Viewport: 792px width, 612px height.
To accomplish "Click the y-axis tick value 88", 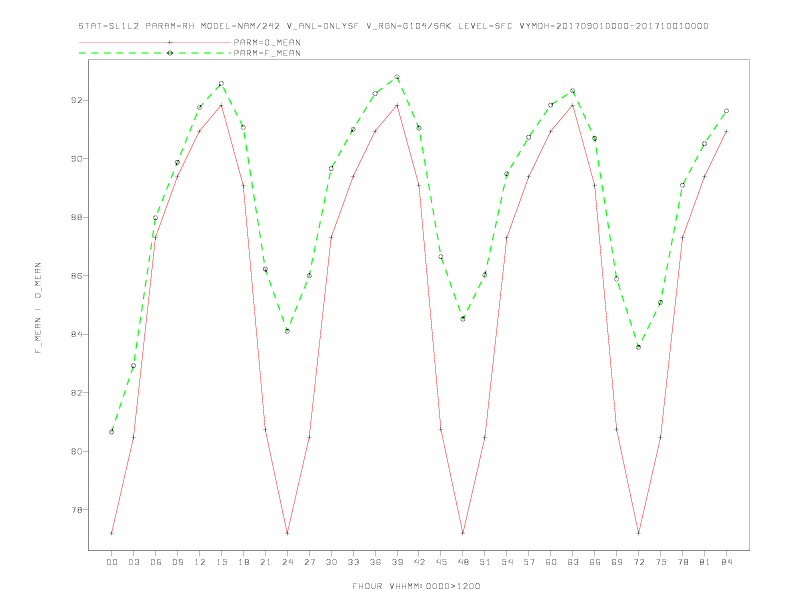I will tap(76, 217).
